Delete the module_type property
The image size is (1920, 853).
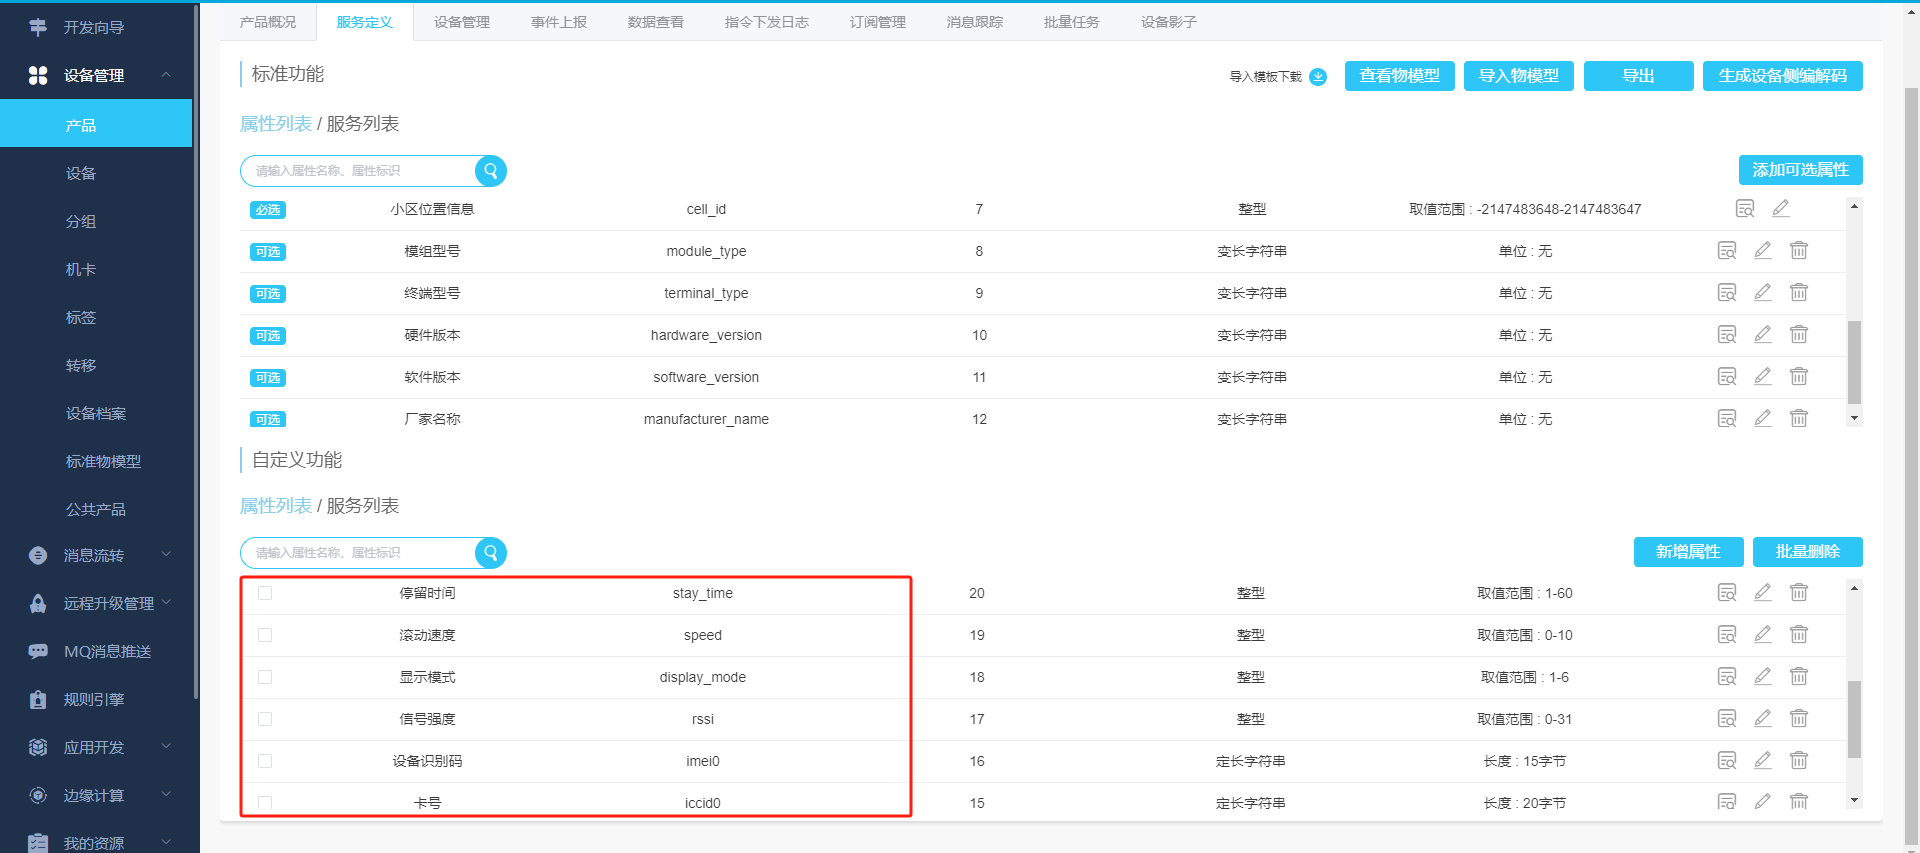pos(1799,250)
